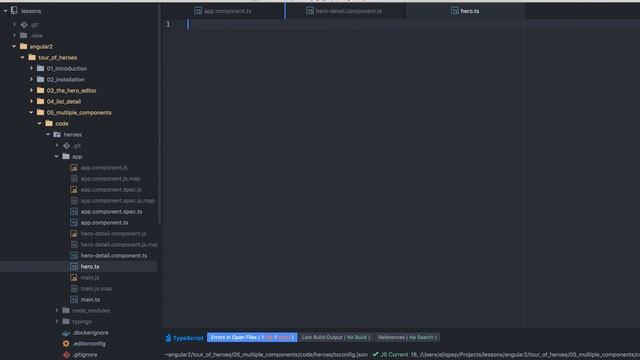The width and height of the screenshot is (640, 360).
Task: Click the TS icon of app.component.ts in tree
Action: tap(74, 223)
